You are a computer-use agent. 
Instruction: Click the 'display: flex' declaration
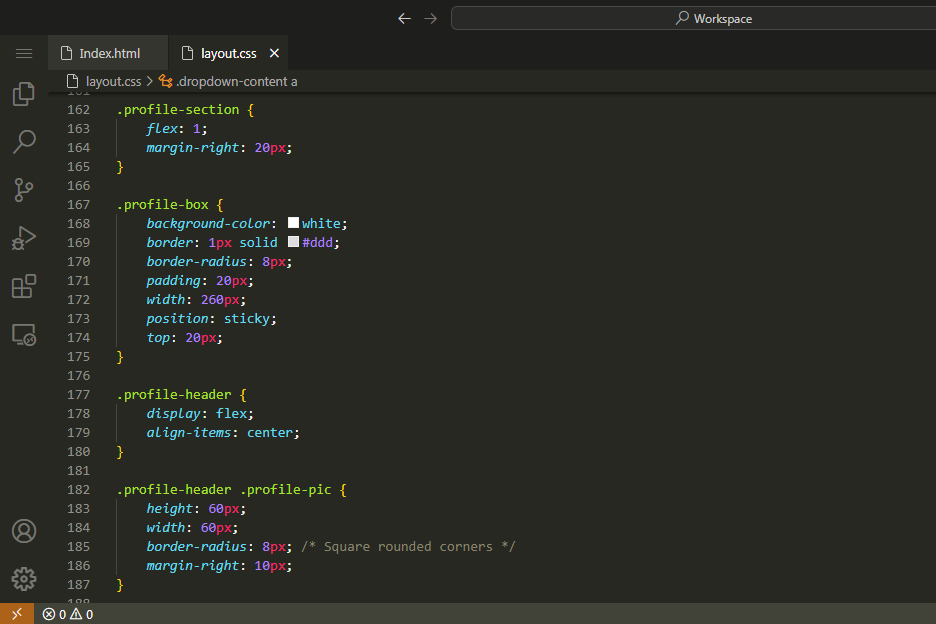point(200,414)
